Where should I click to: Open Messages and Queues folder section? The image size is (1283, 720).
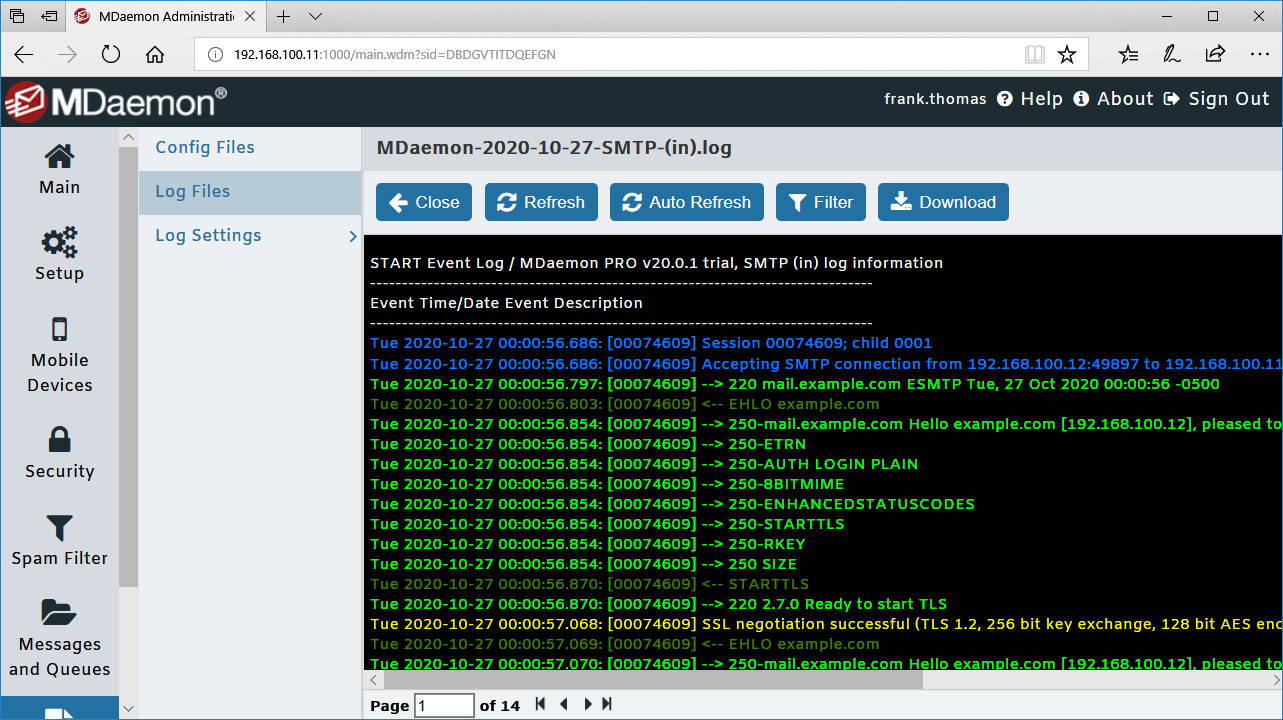(59, 639)
